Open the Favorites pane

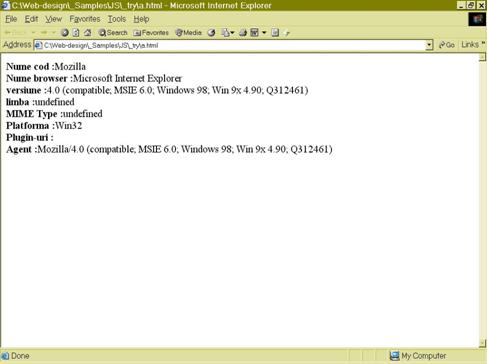151,33
